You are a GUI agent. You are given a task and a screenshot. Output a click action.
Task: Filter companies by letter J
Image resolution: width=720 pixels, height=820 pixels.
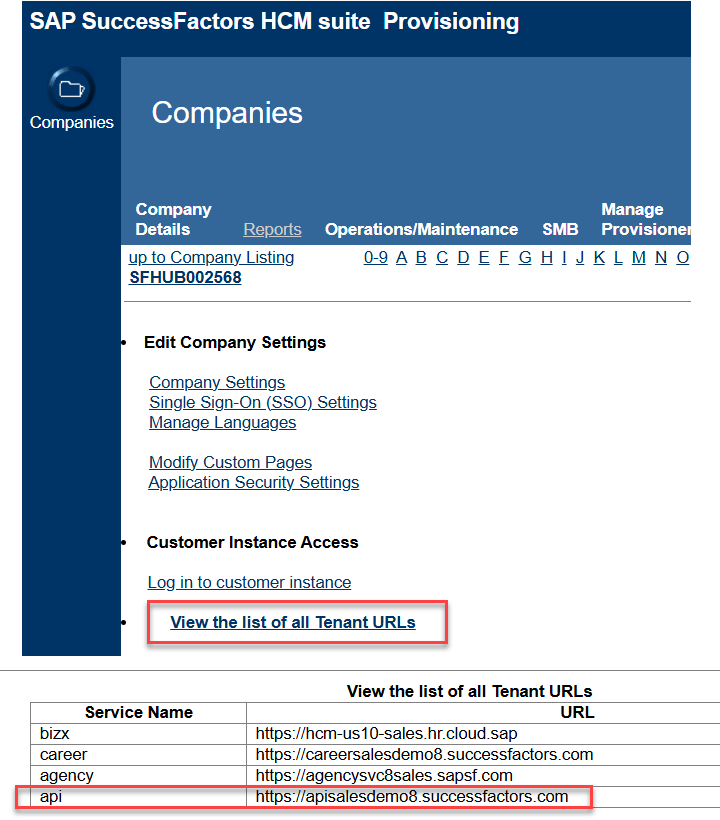pyautogui.click(x=580, y=257)
